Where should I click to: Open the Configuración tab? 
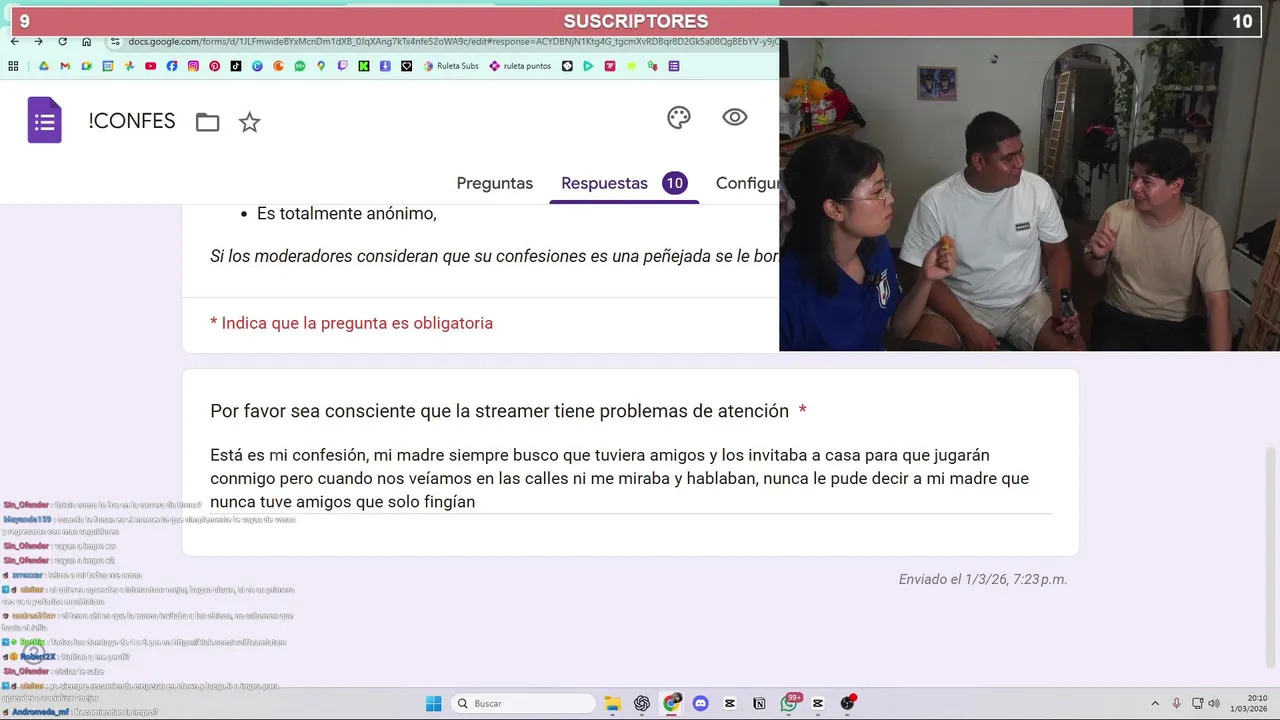point(747,183)
